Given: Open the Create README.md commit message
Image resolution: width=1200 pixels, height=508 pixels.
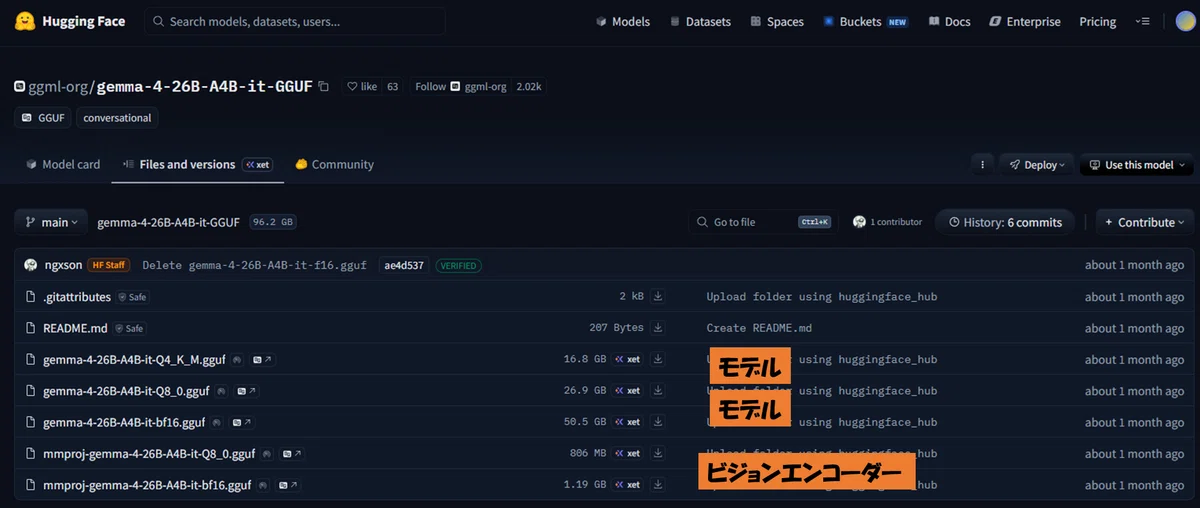Looking at the screenshot, I should coord(759,328).
